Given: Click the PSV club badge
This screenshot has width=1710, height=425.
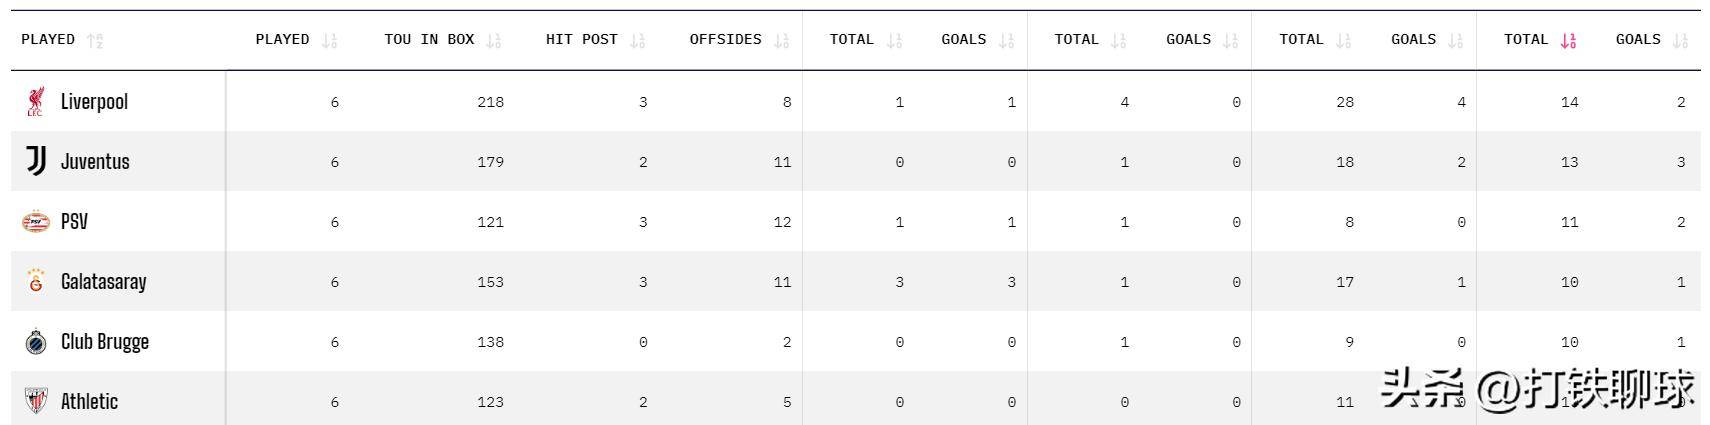Looking at the screenshot, I should 36,221.
